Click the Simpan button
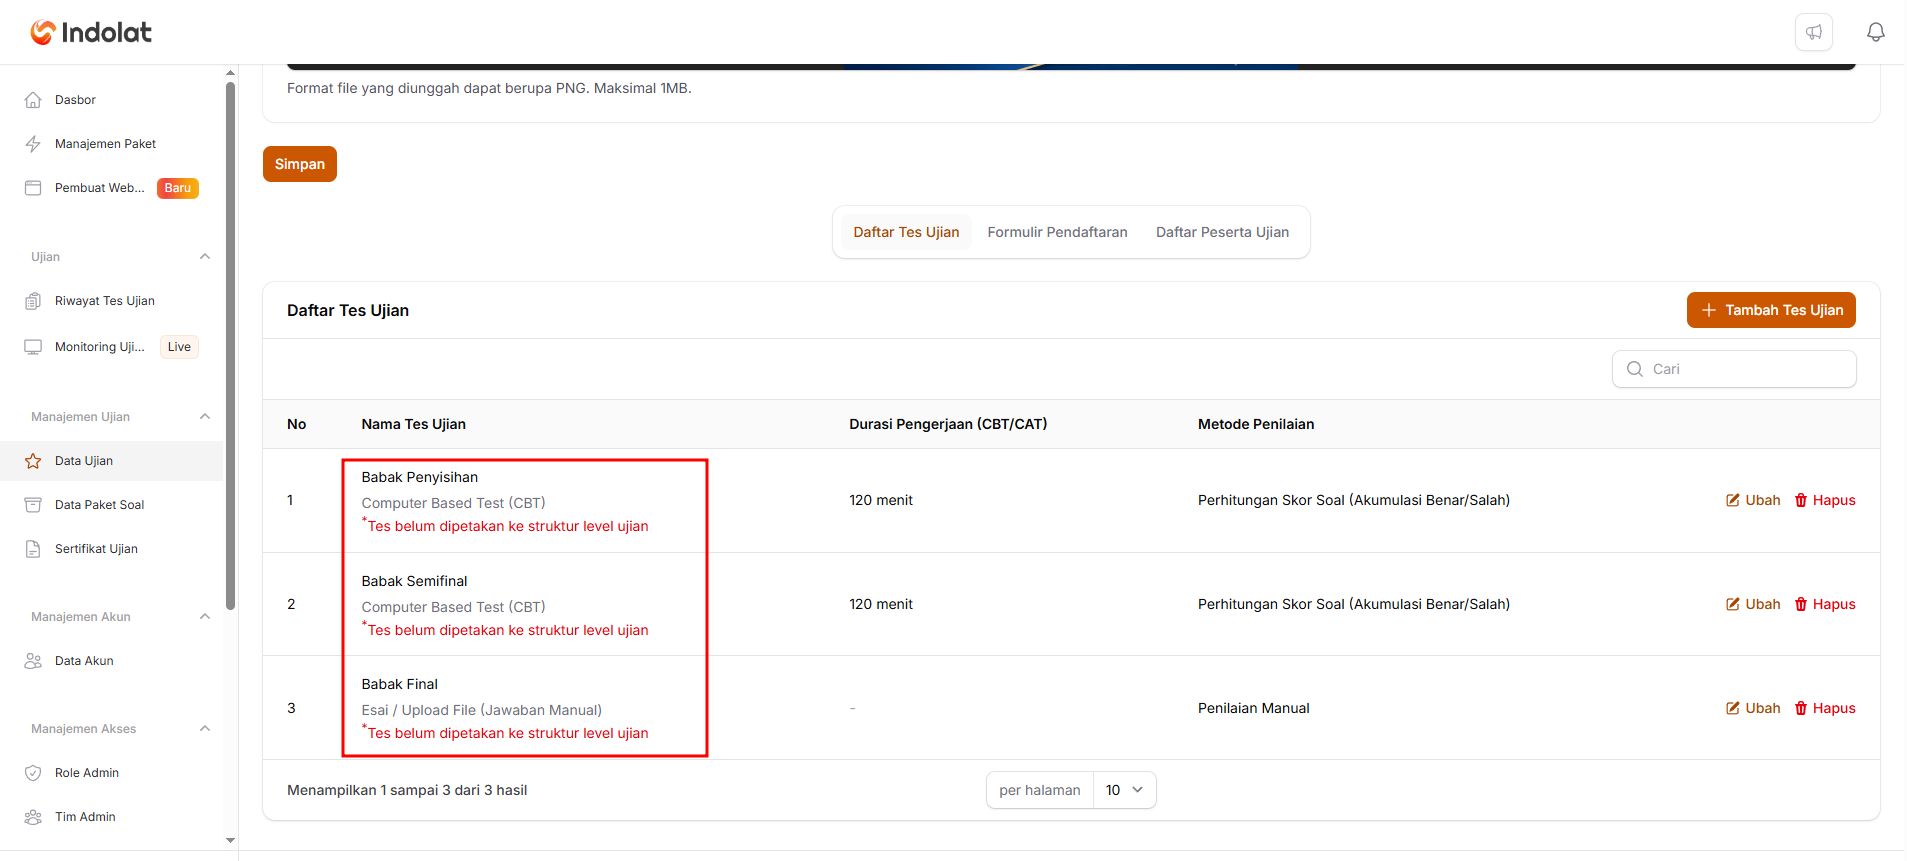 point(300,164)
